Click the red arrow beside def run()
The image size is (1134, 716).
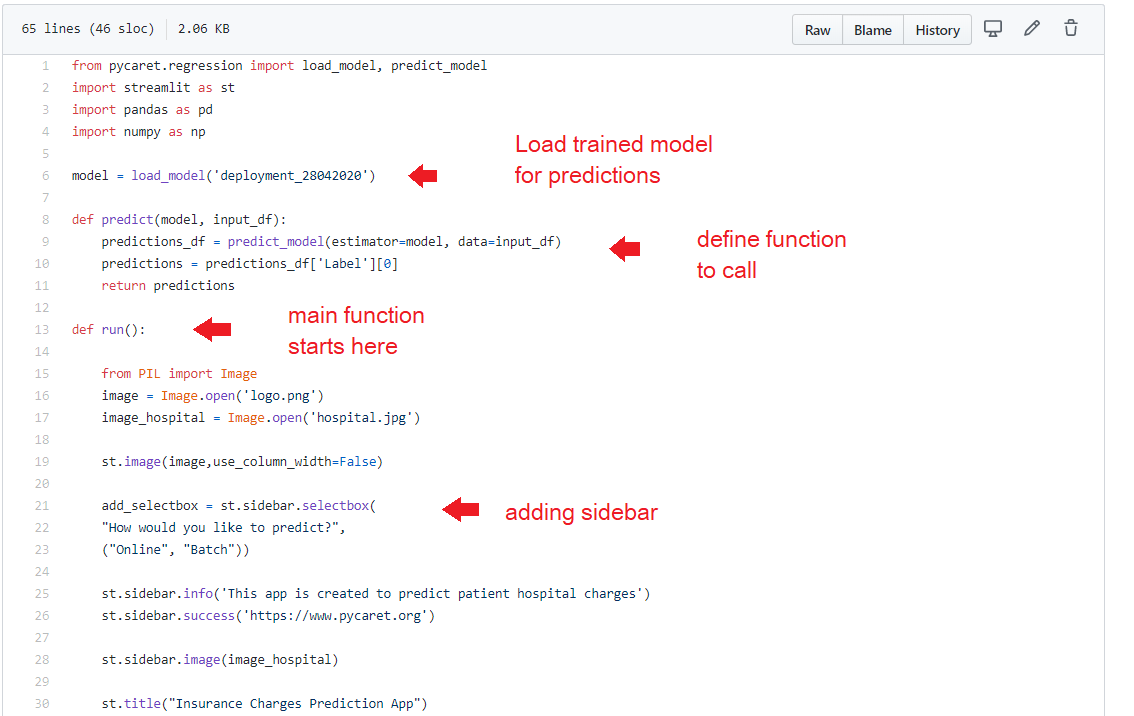tap(212, 329)
